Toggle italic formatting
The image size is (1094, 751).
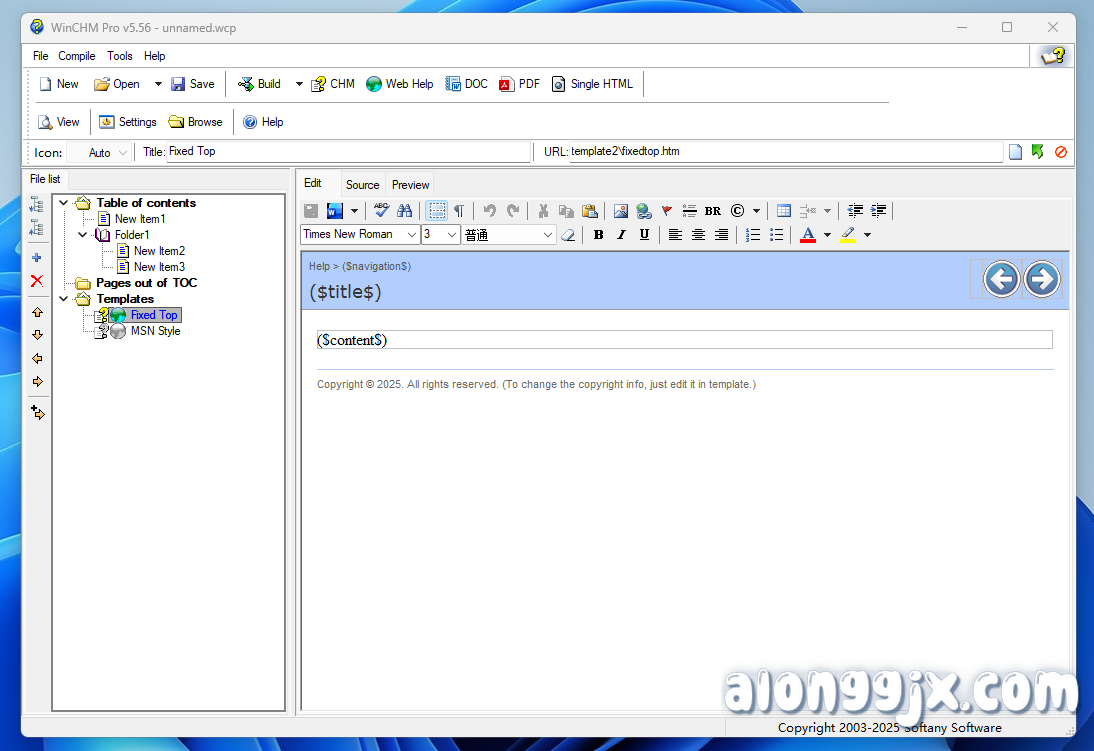(621, 234)
